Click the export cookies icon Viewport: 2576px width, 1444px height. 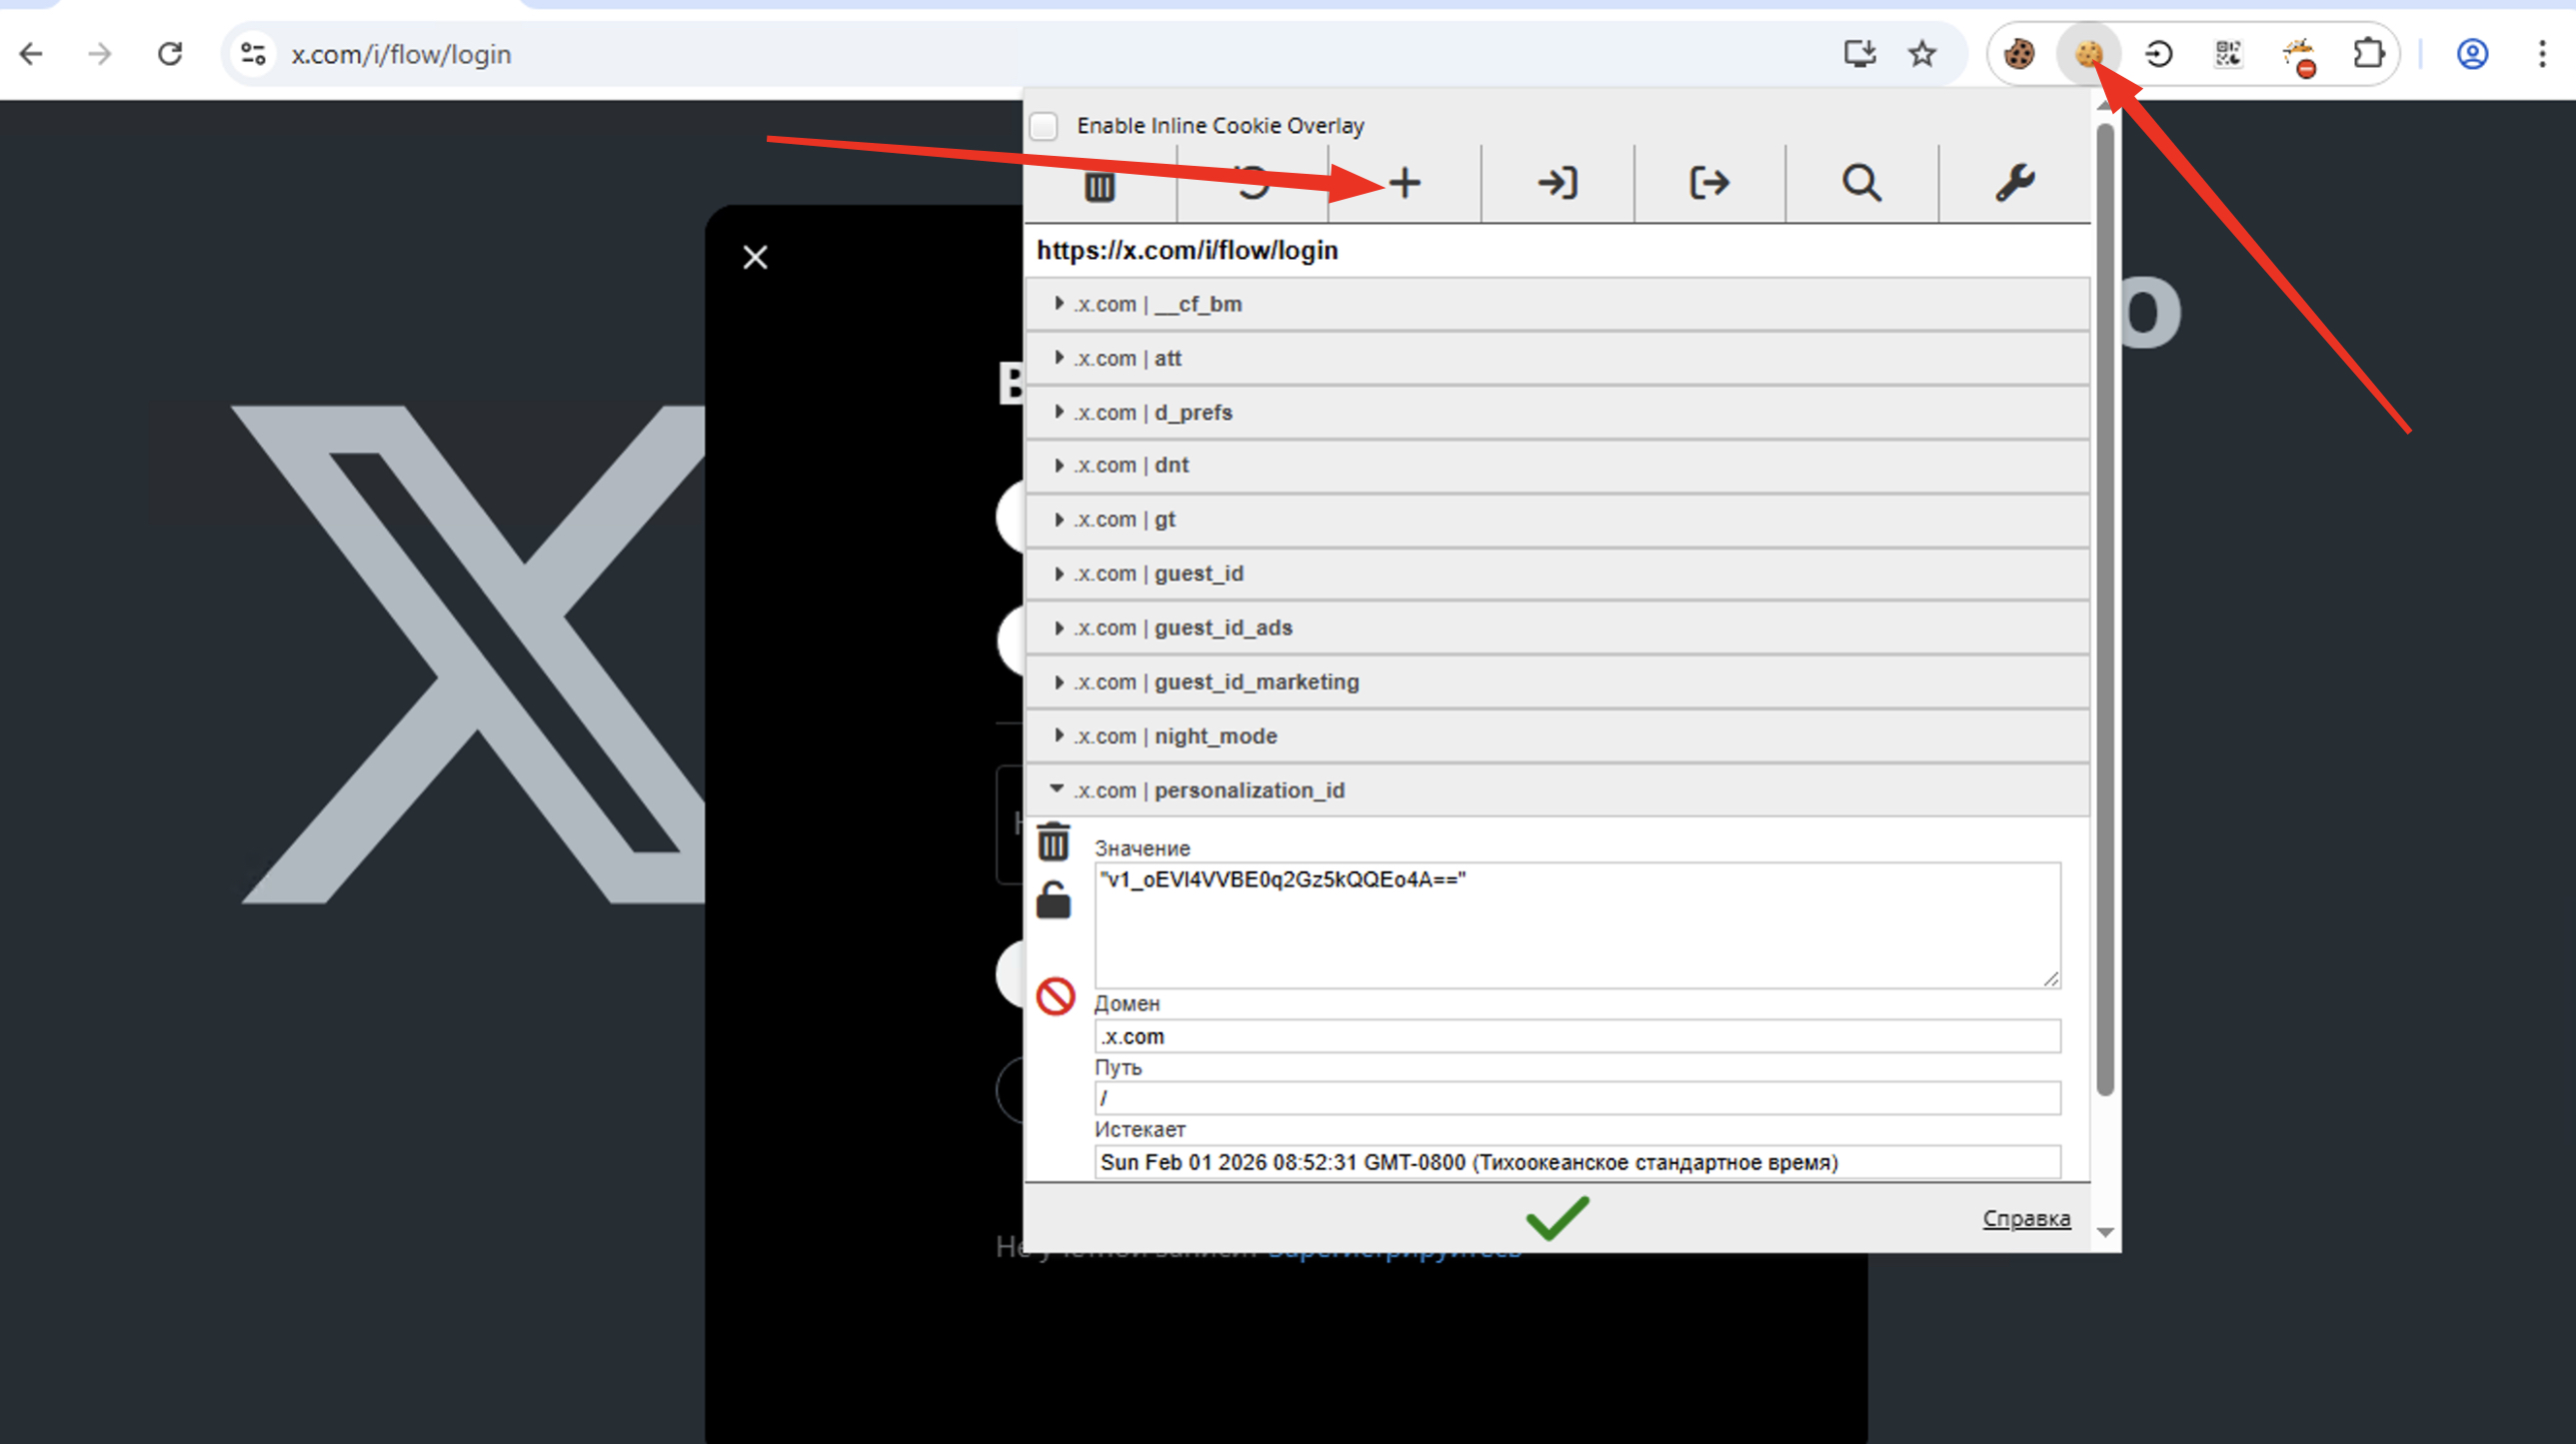point(1709,183)
